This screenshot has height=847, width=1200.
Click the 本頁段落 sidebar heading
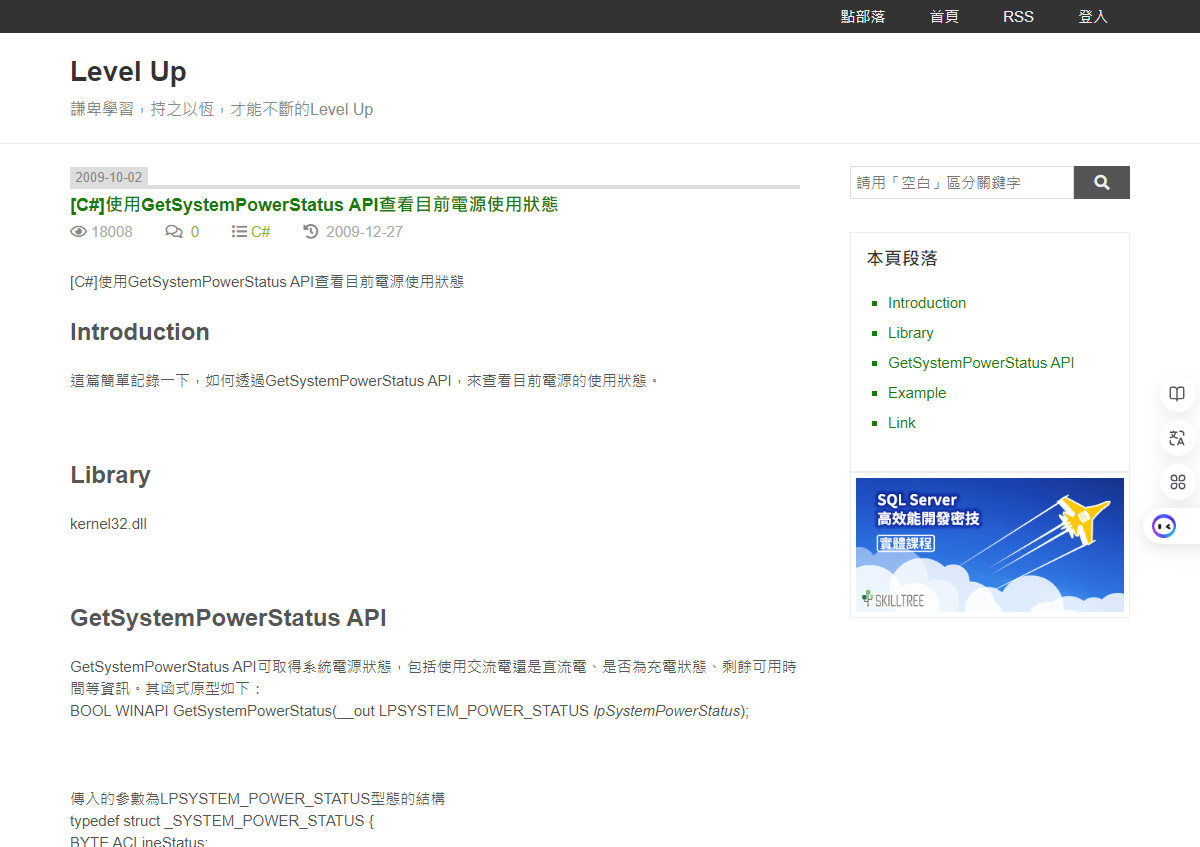click(902, 258)
